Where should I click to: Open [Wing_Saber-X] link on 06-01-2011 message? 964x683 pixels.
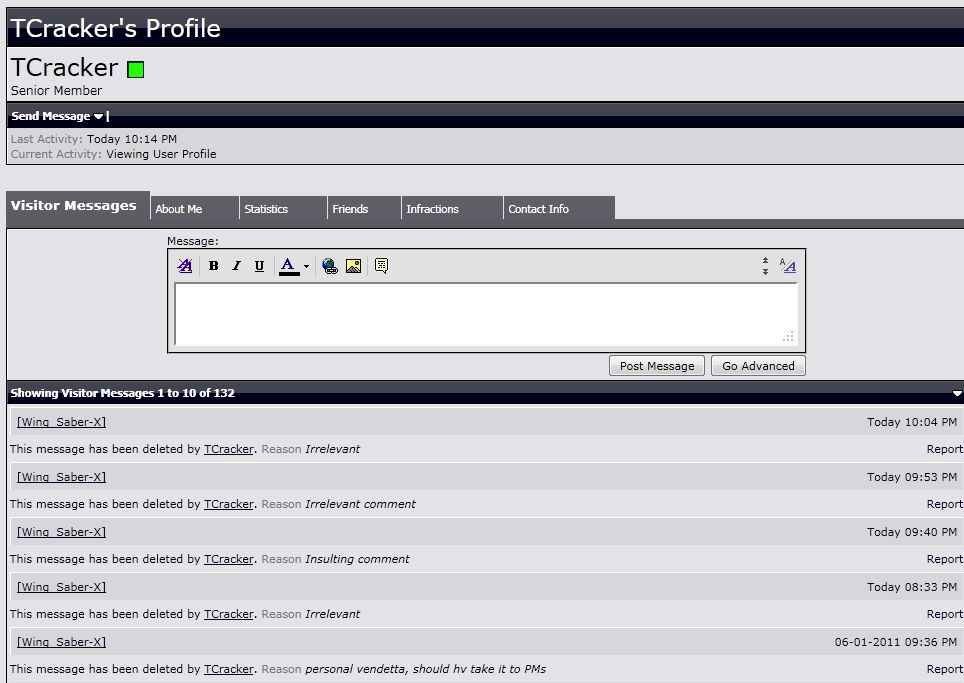tap(61, 642)
